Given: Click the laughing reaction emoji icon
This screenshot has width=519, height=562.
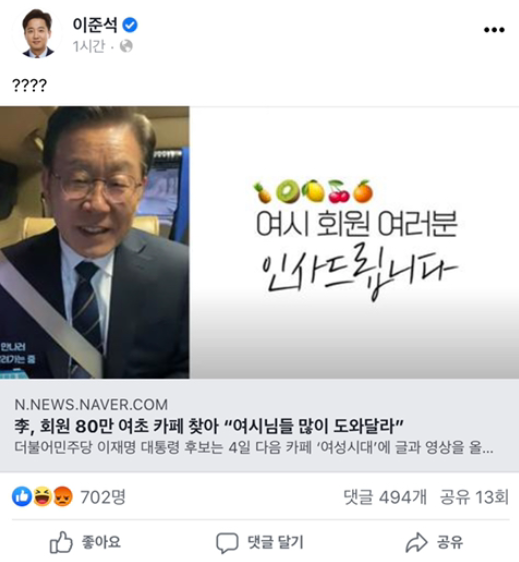Looking at the screenshot, I should coord(42,496).
